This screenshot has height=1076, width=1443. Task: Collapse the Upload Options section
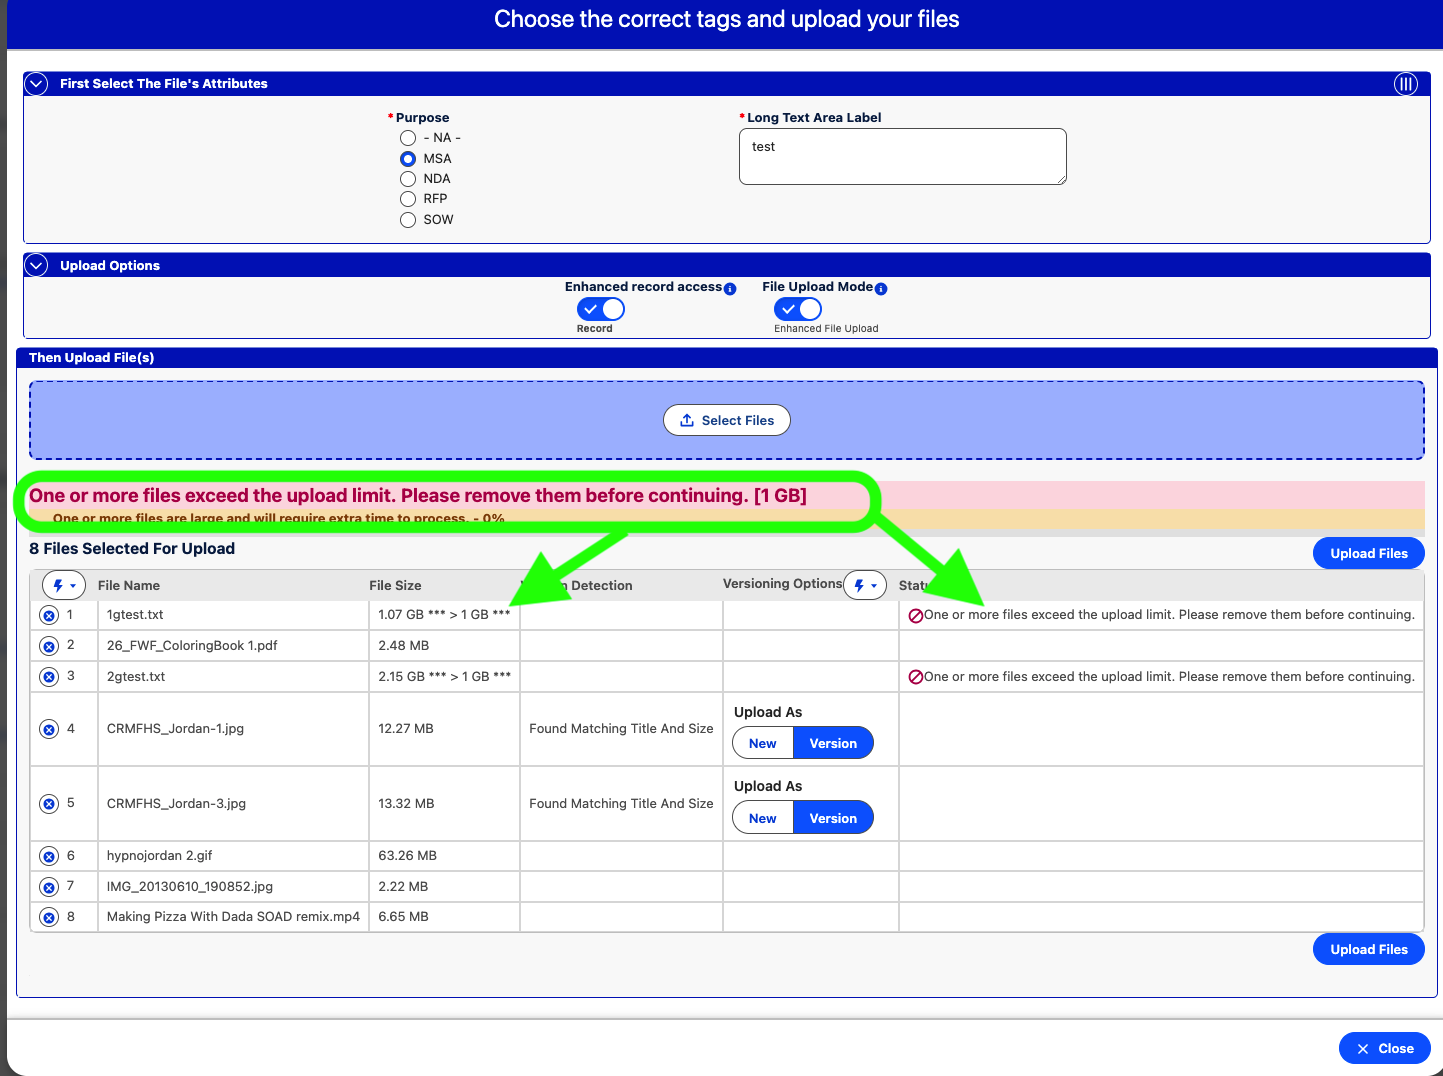pos(36,266)
